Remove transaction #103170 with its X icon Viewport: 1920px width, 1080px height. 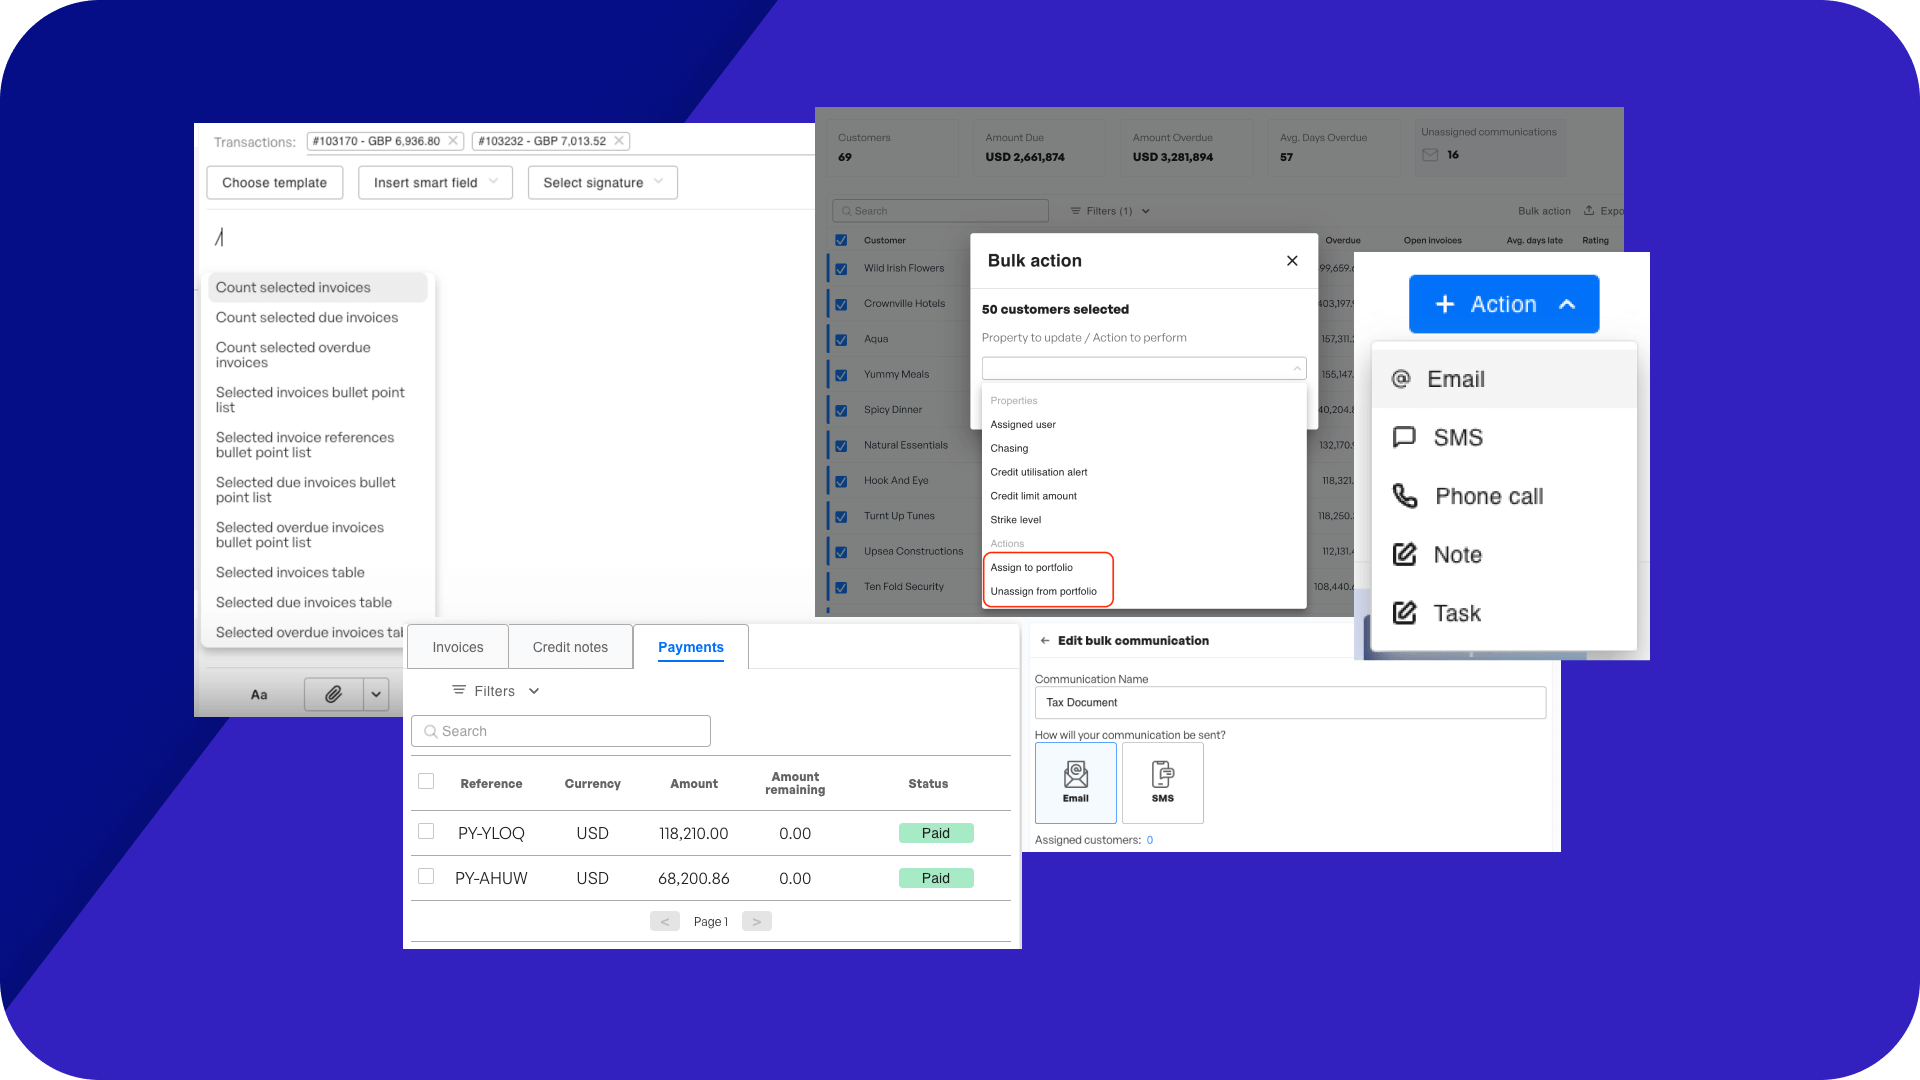click(453, 141)
